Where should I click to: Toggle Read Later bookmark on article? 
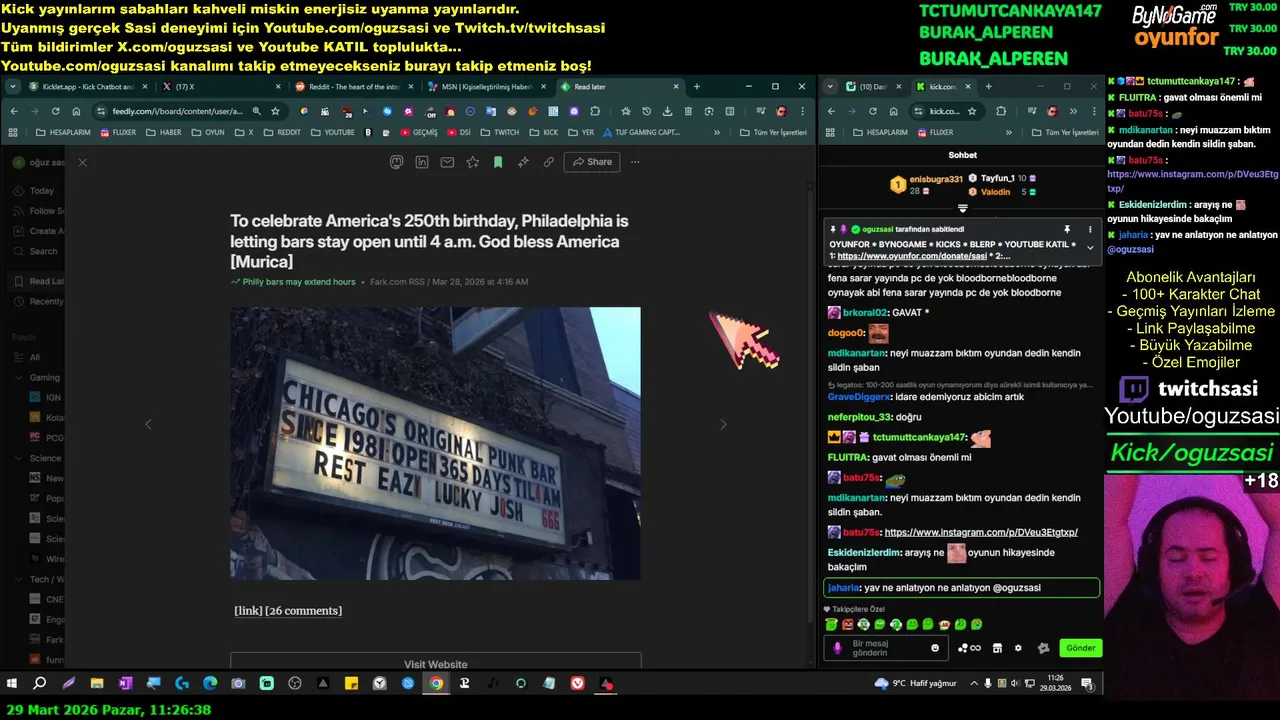click(x=497, y=162)
